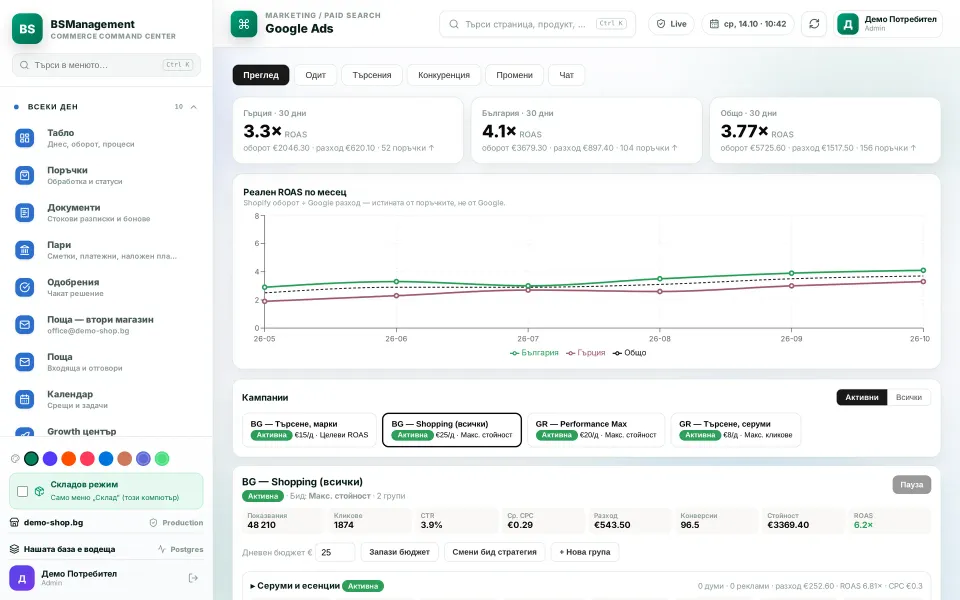Select the Всички campaigns filter
960x600 pixels.
[x=909, y=397]
